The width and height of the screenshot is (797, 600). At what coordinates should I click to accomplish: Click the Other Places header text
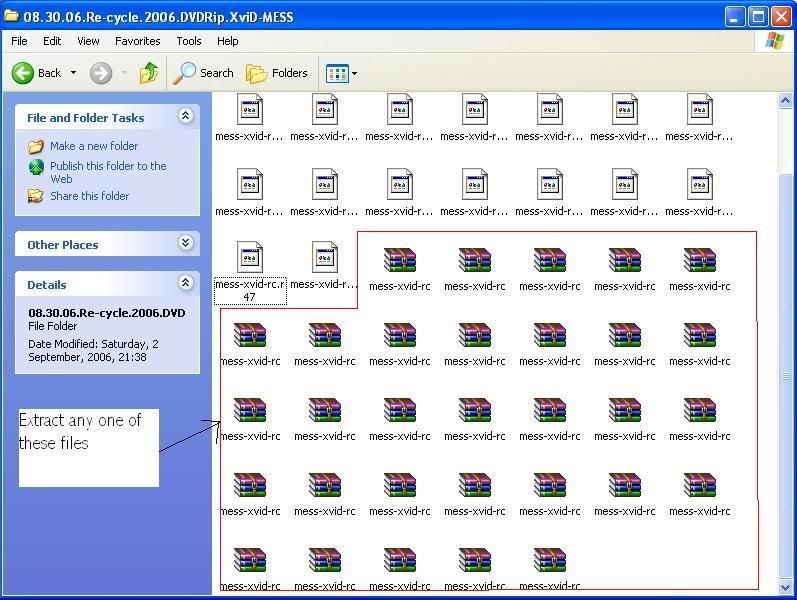point(63,245)
